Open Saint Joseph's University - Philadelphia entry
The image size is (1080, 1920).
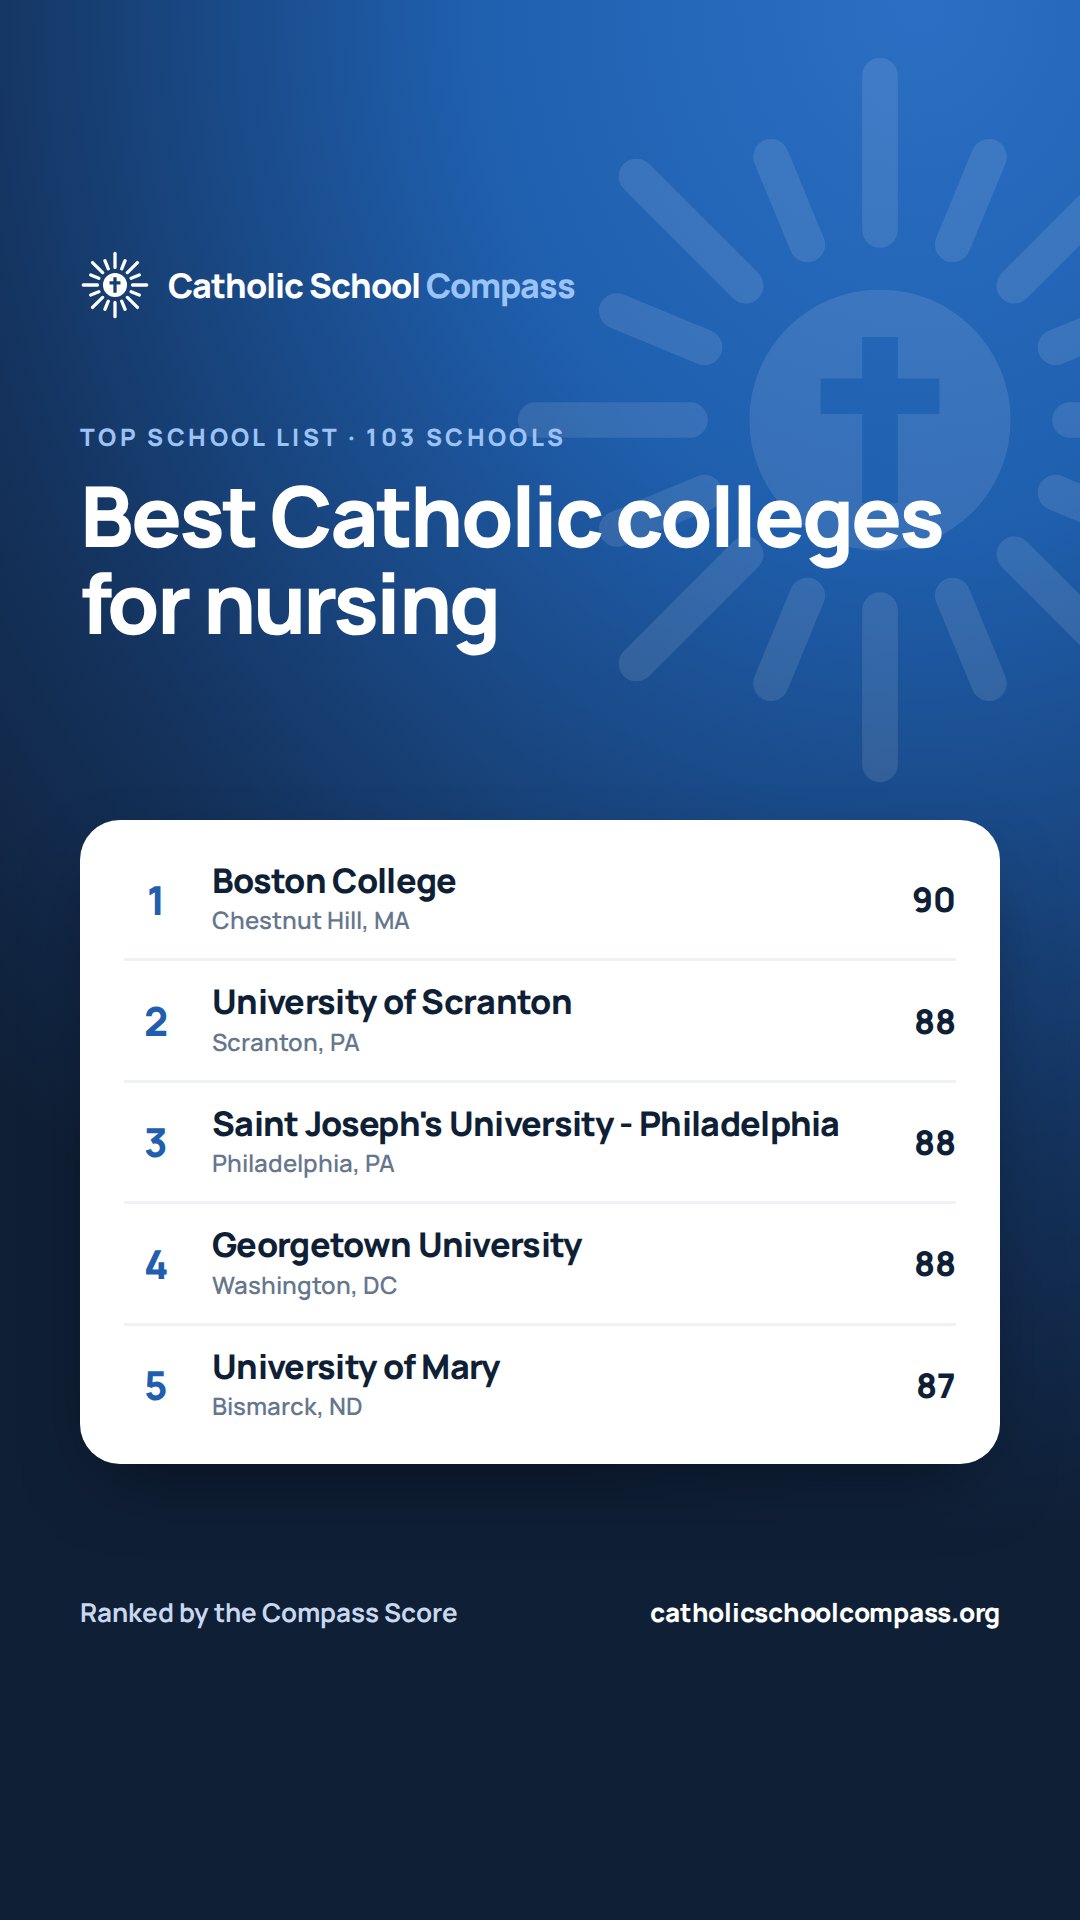540,1142
